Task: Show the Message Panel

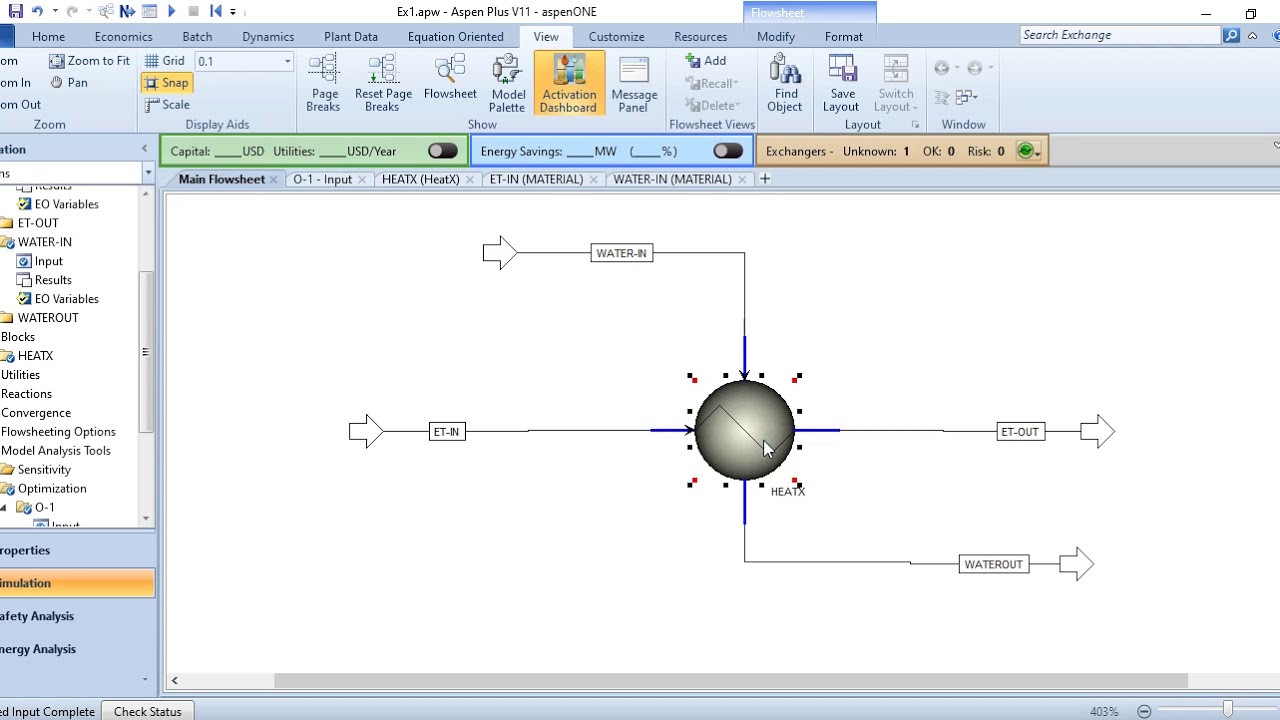Action: coord(634,84)
